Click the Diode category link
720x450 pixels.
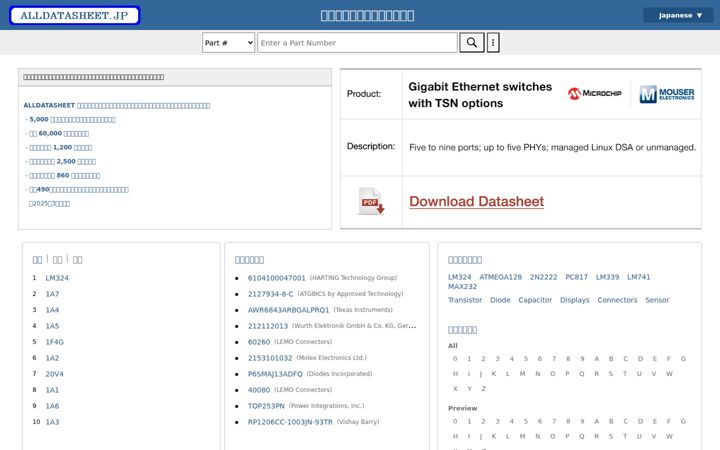pyautogui.click(x=500, y=300)
